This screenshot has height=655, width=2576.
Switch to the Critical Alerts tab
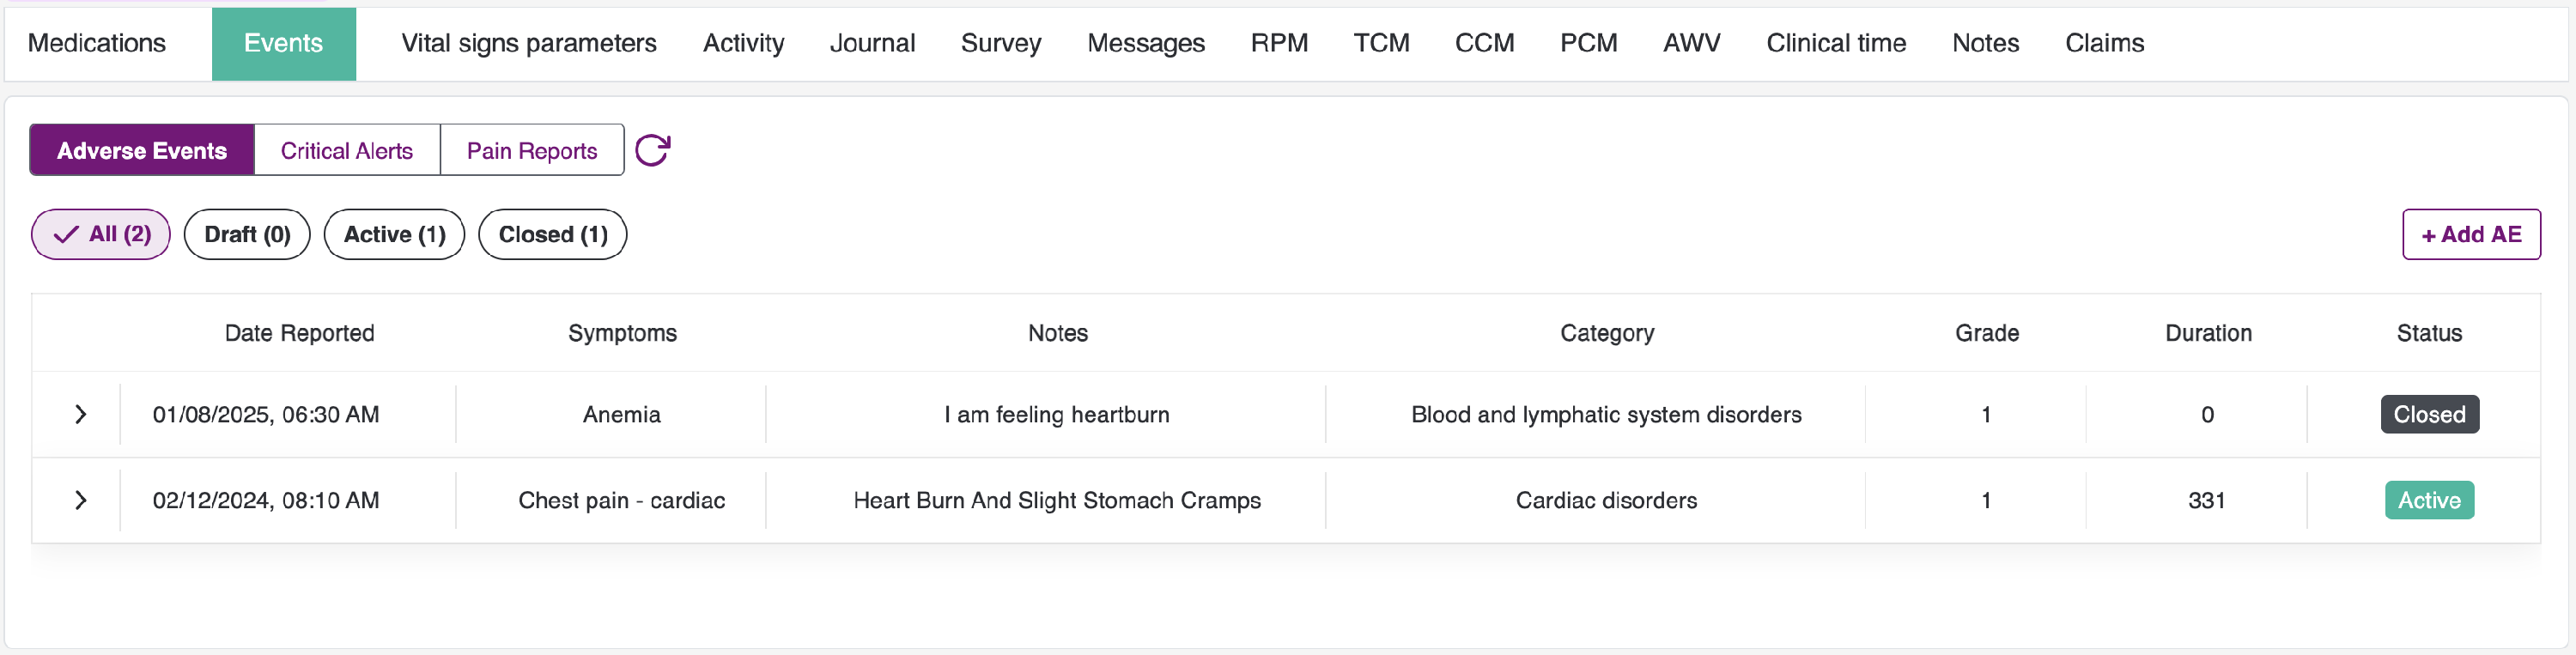coord(346,150)
